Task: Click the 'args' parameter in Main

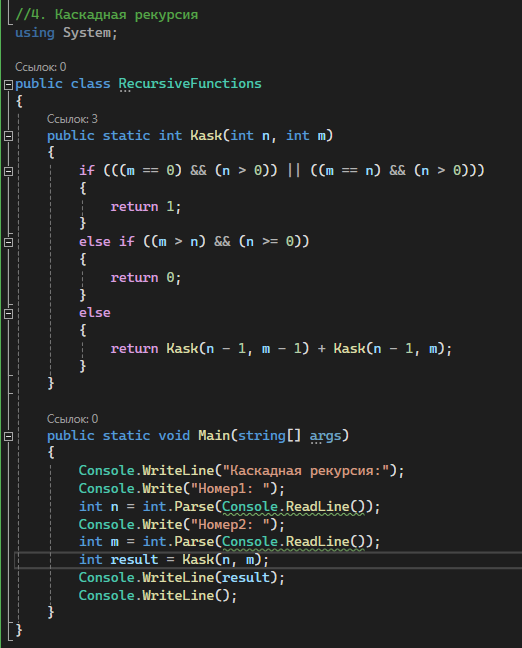Action: [x=325, y=436]
